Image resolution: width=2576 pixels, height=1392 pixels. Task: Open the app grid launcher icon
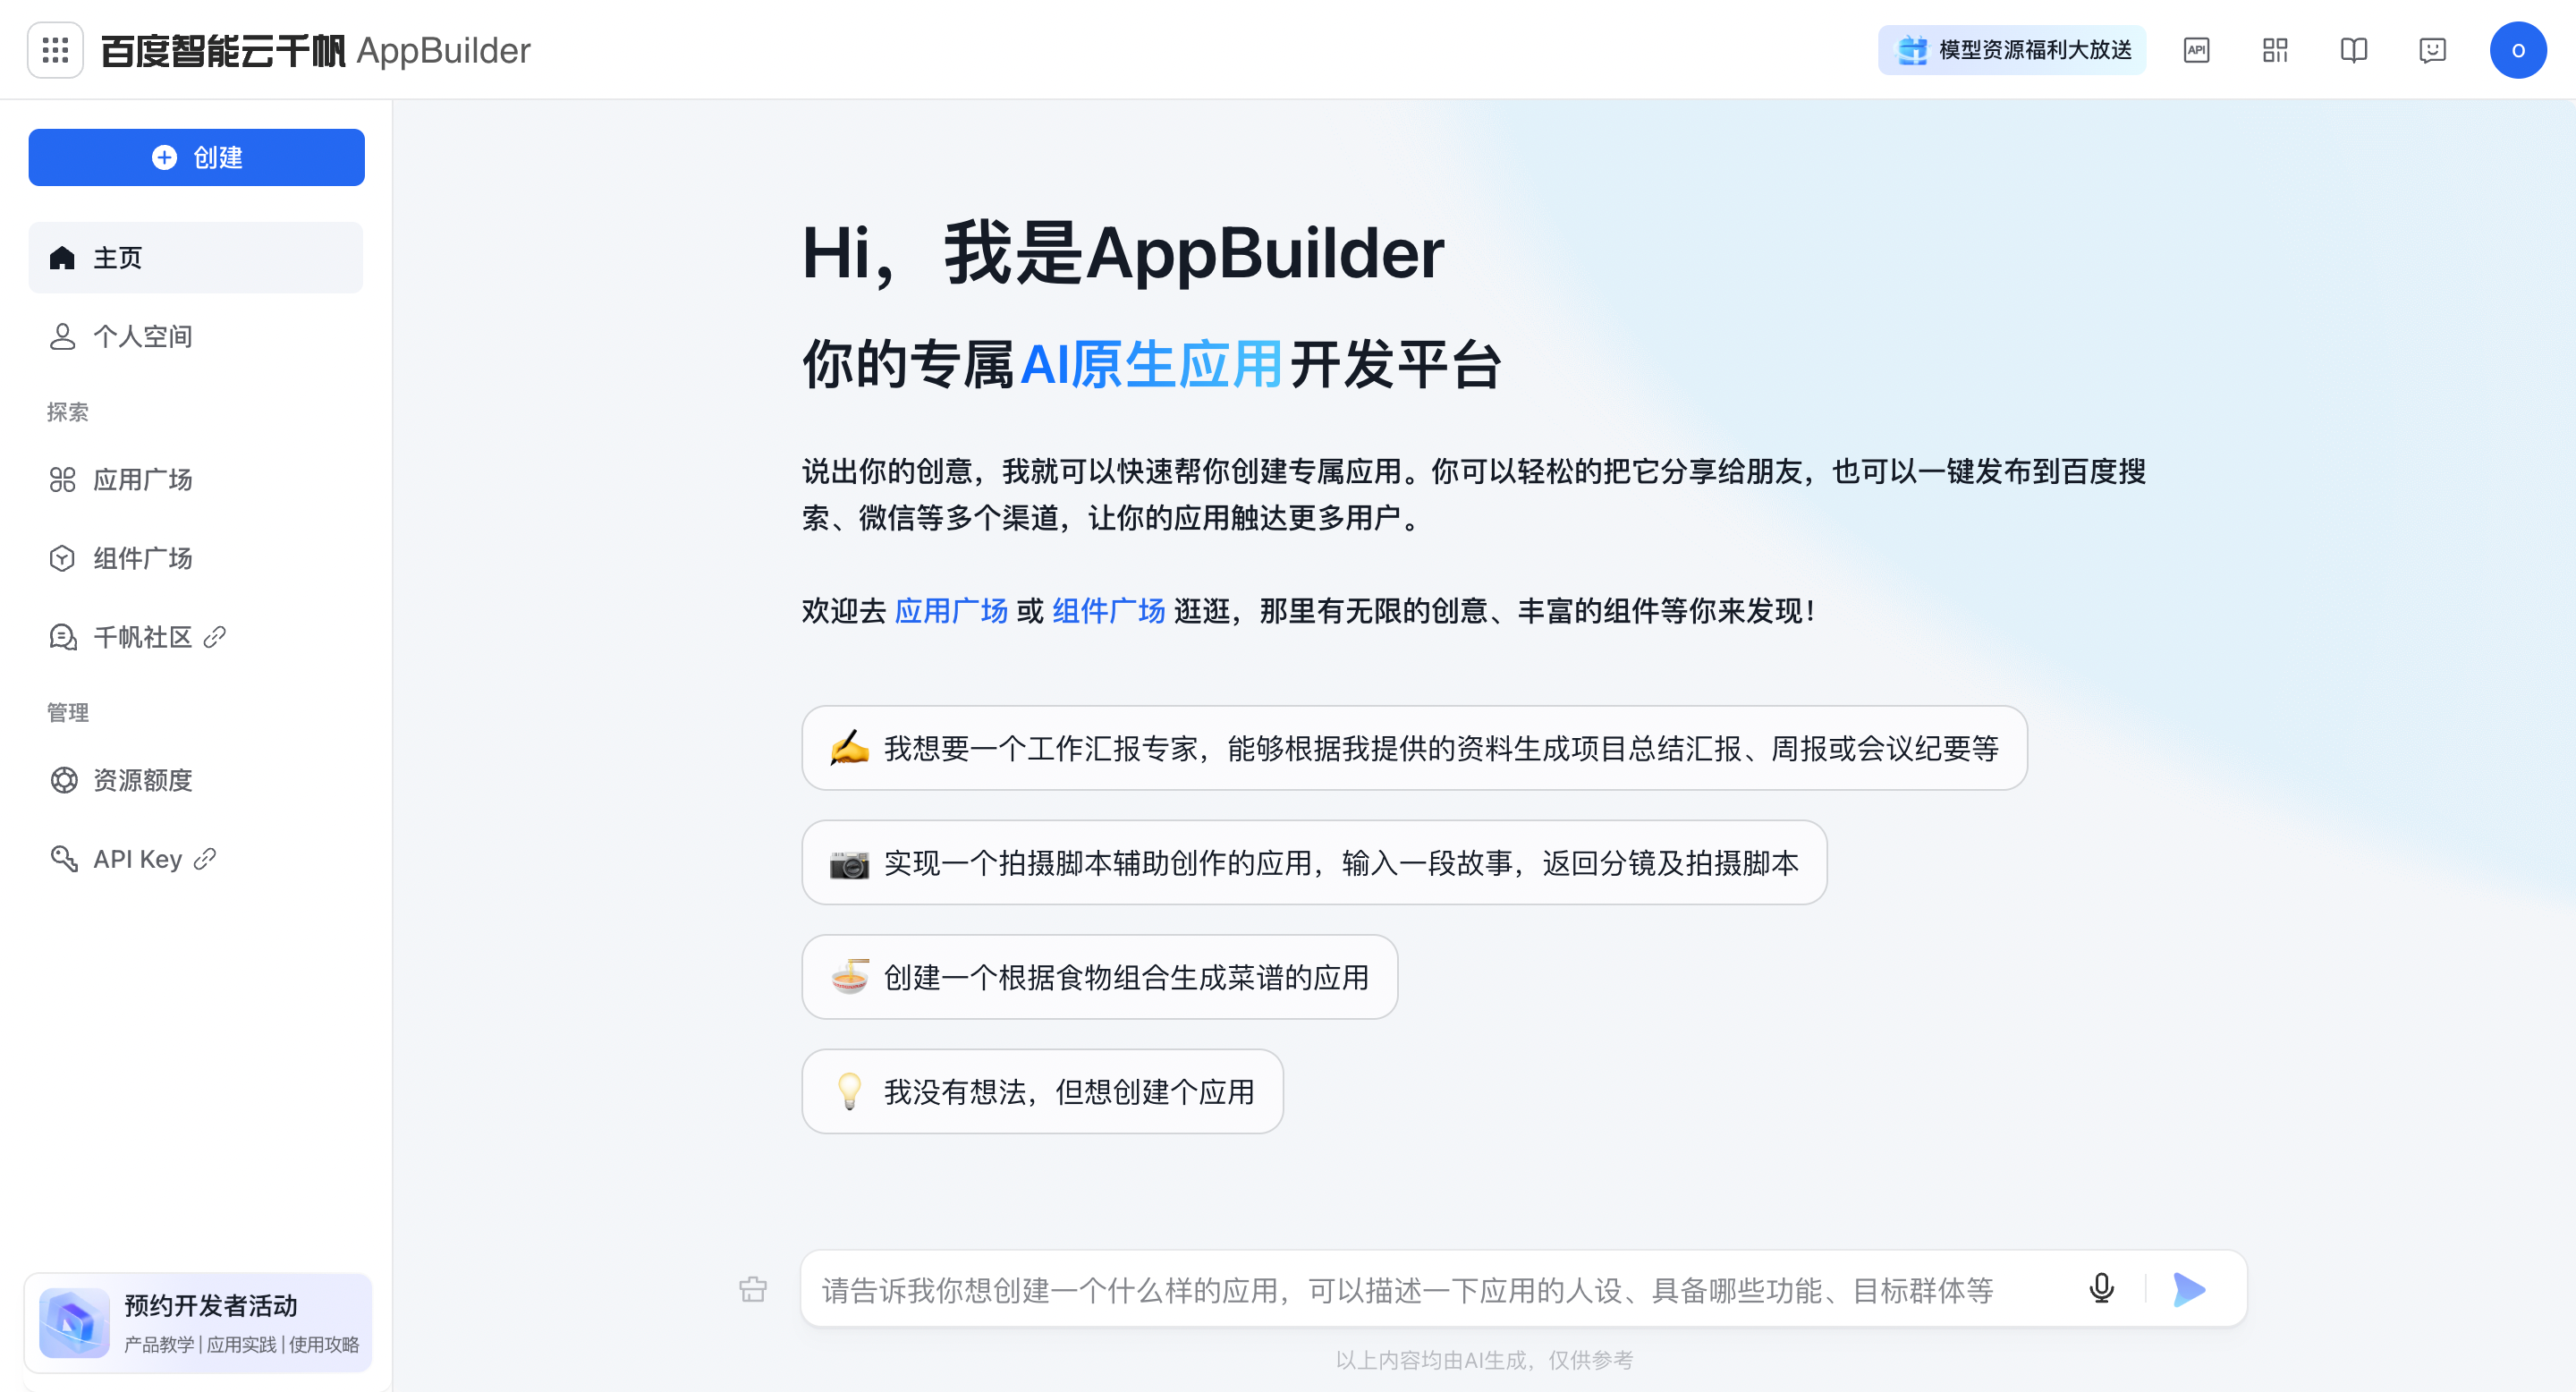[x=55, y=49]
